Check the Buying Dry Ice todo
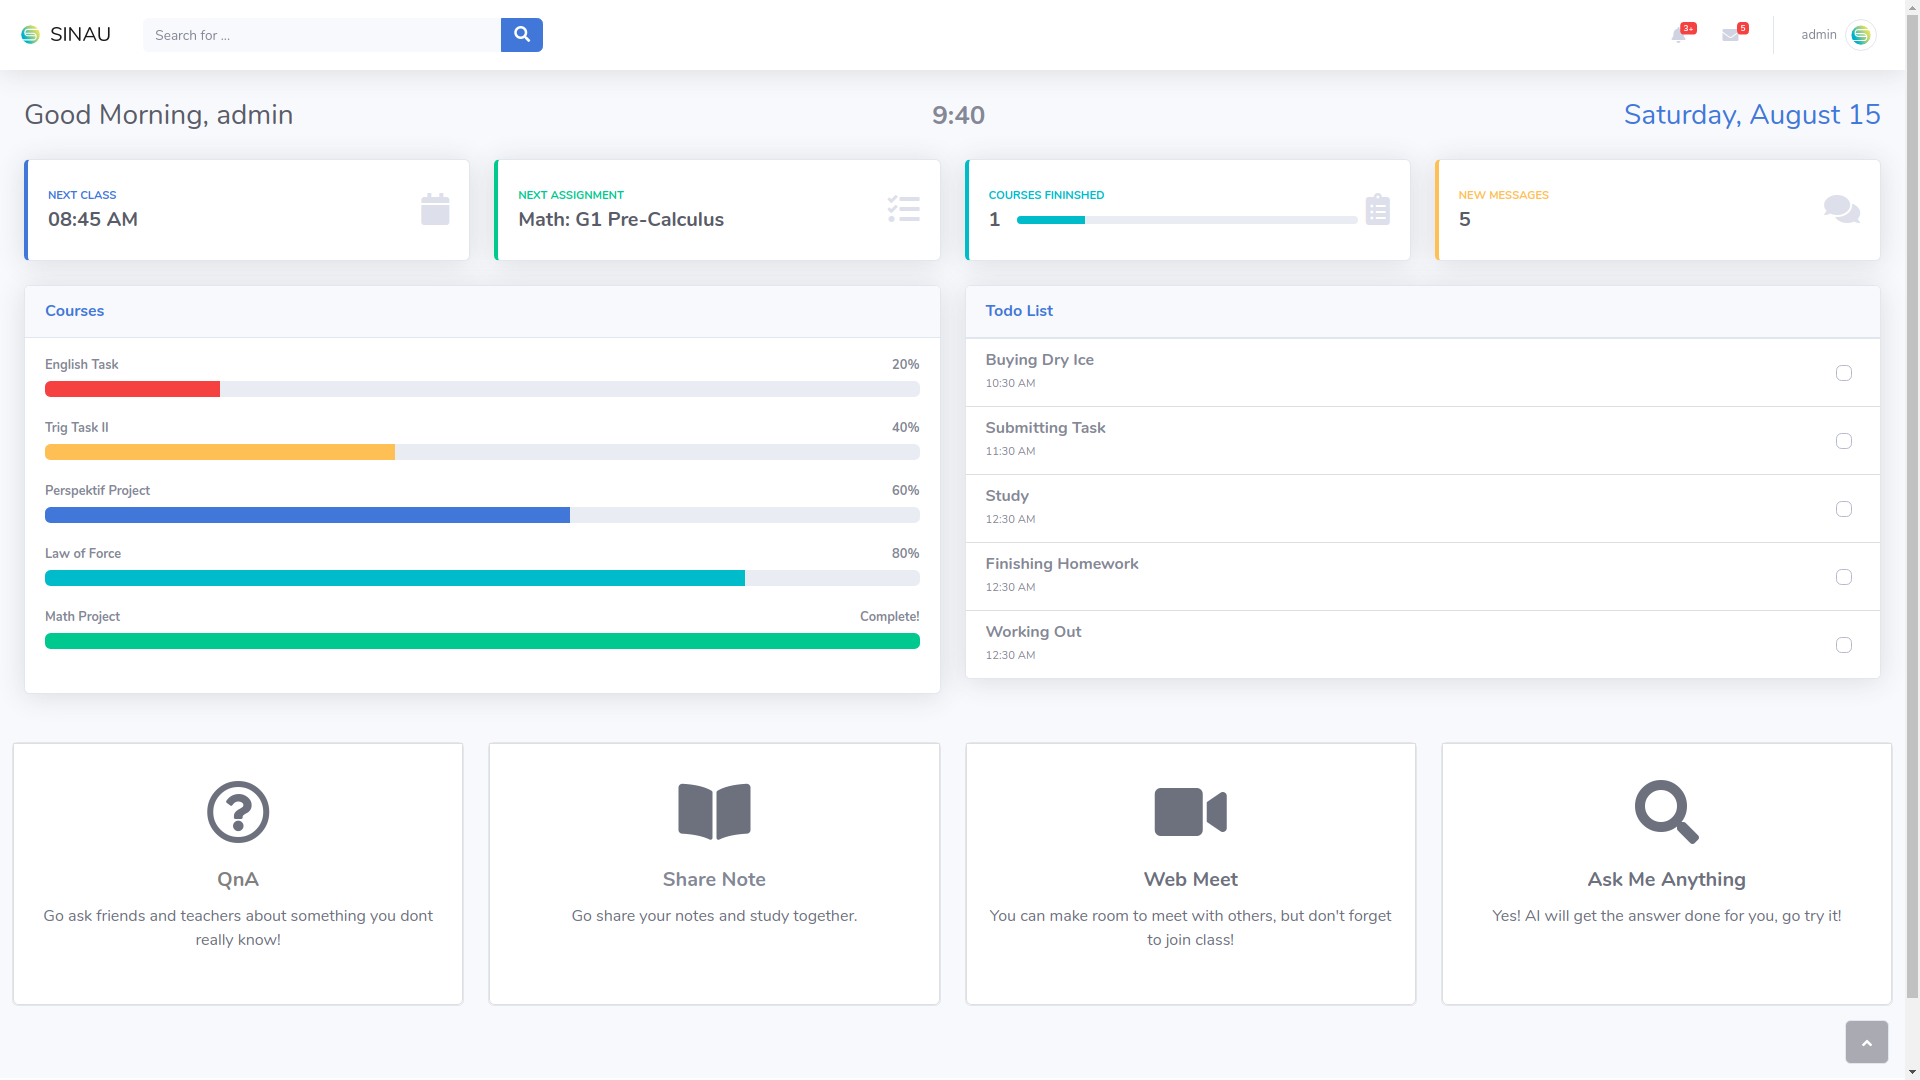 (x=1843, y=373)
